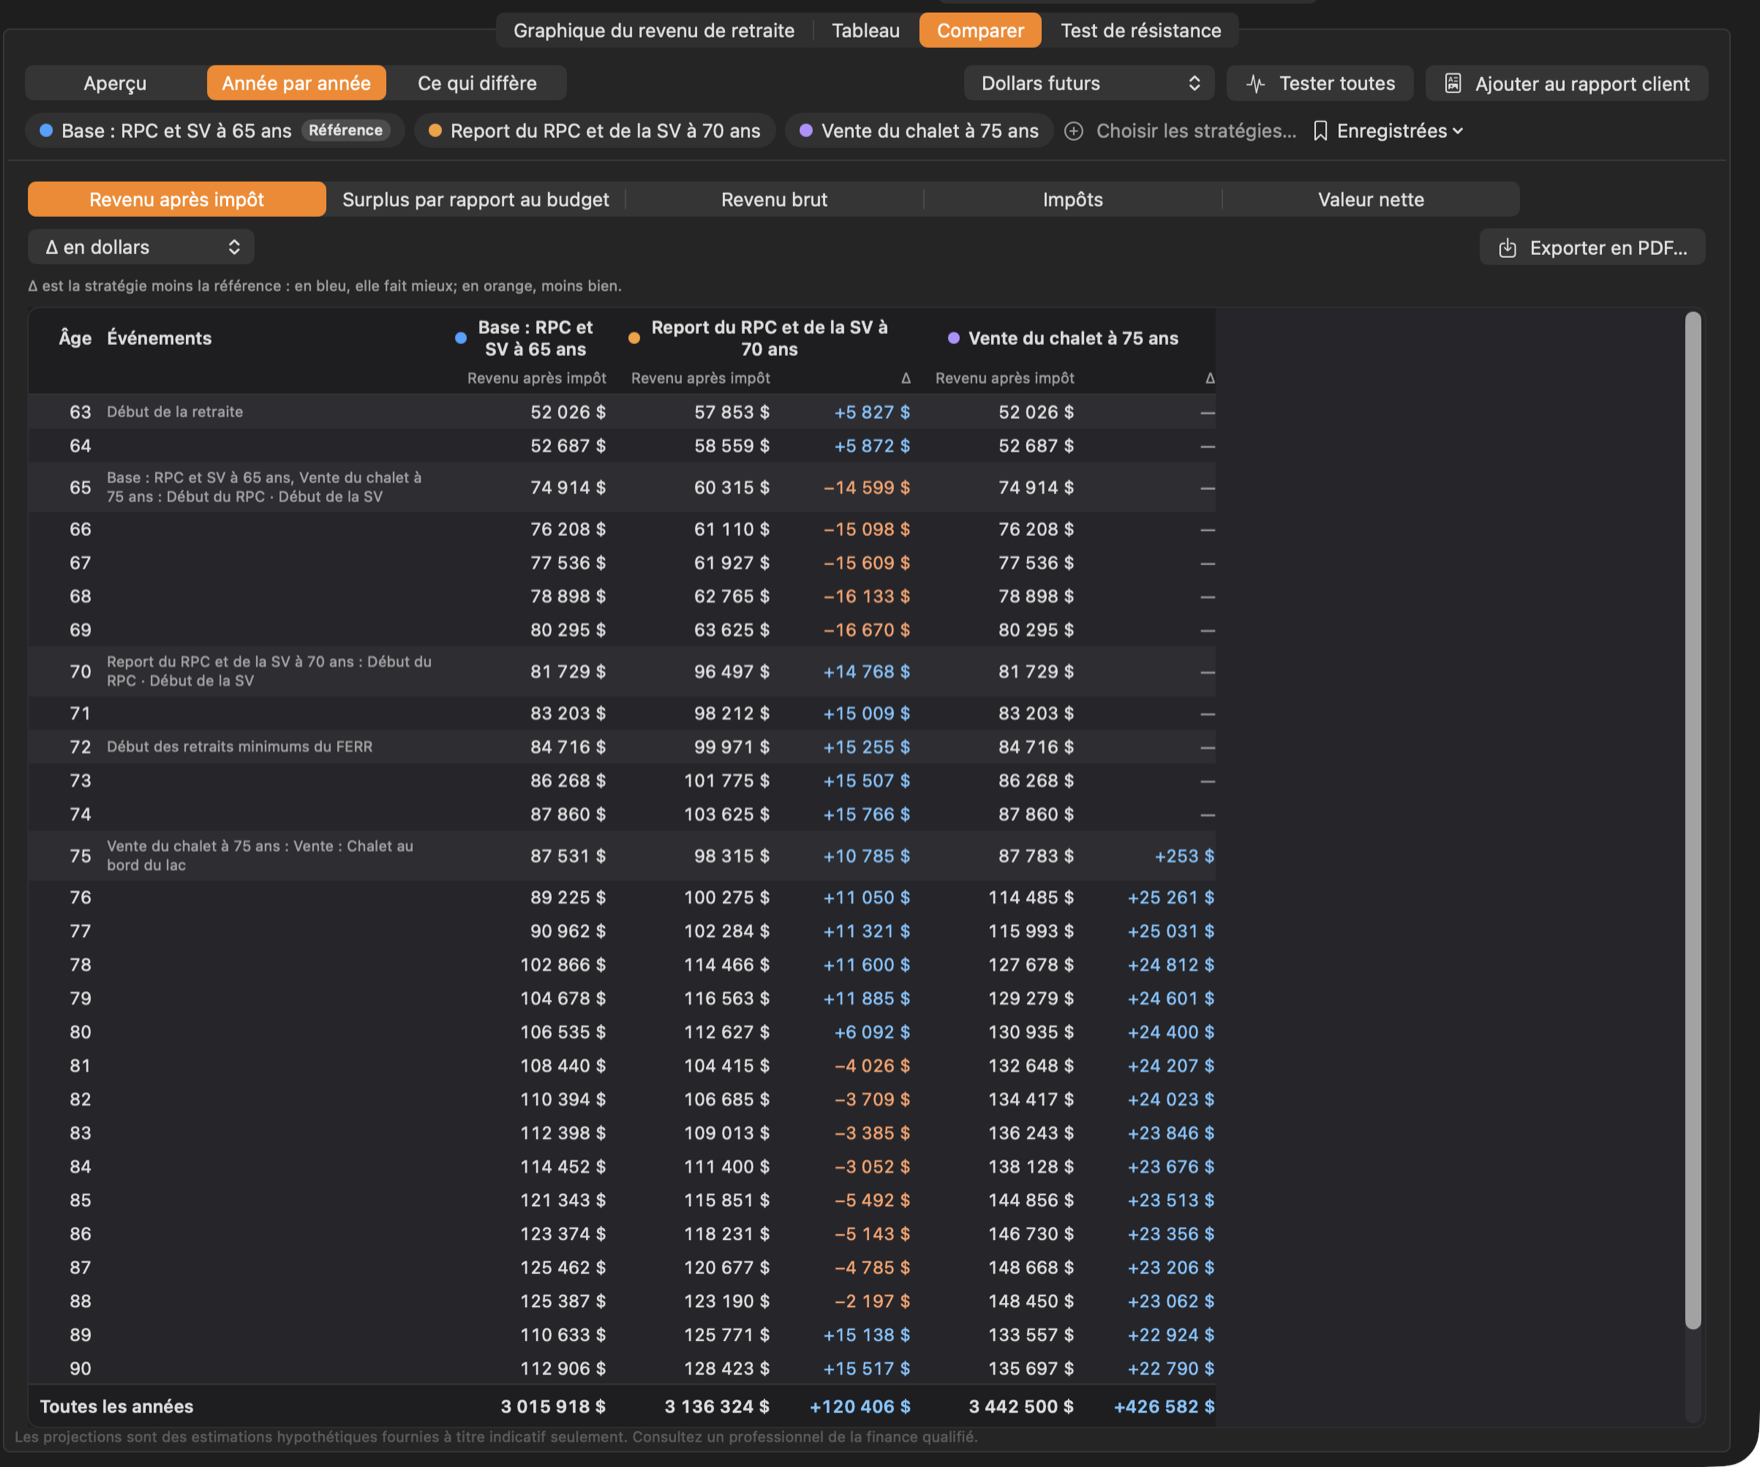Switch to Ce qui diffère view

click(477, 83)
